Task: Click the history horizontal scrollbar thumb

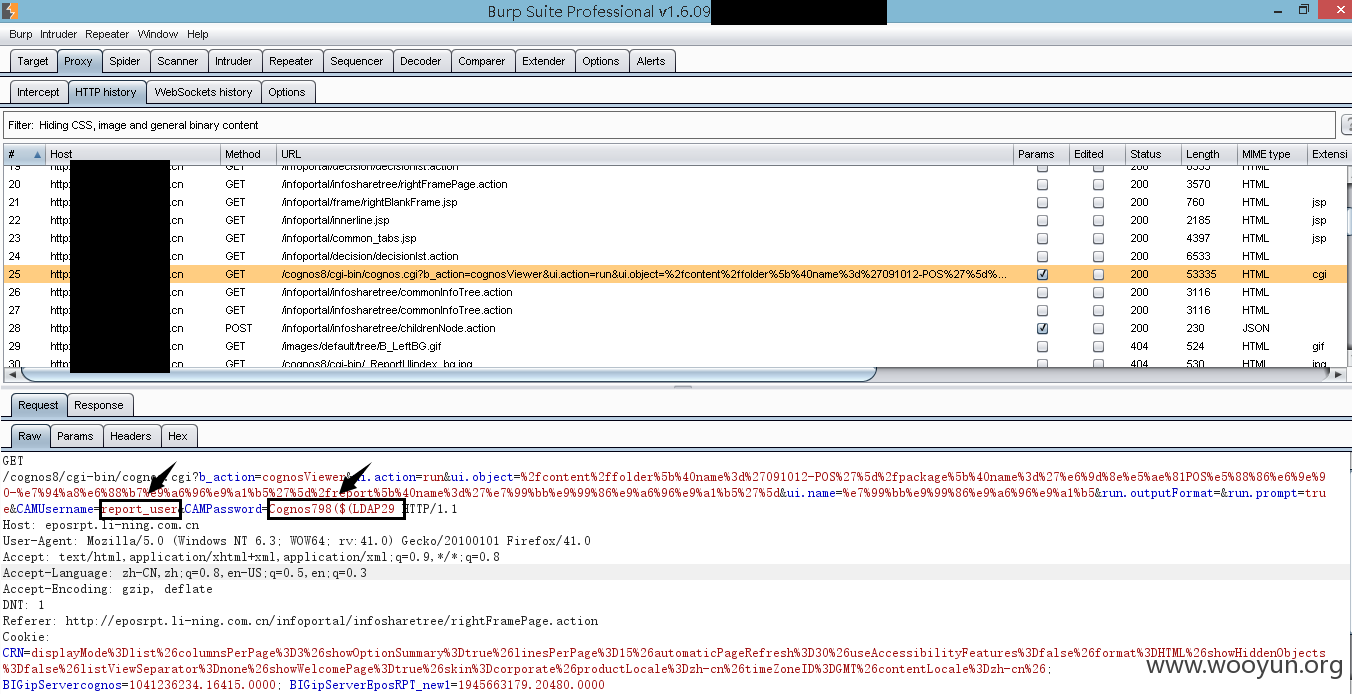Action: pos(448,374)
